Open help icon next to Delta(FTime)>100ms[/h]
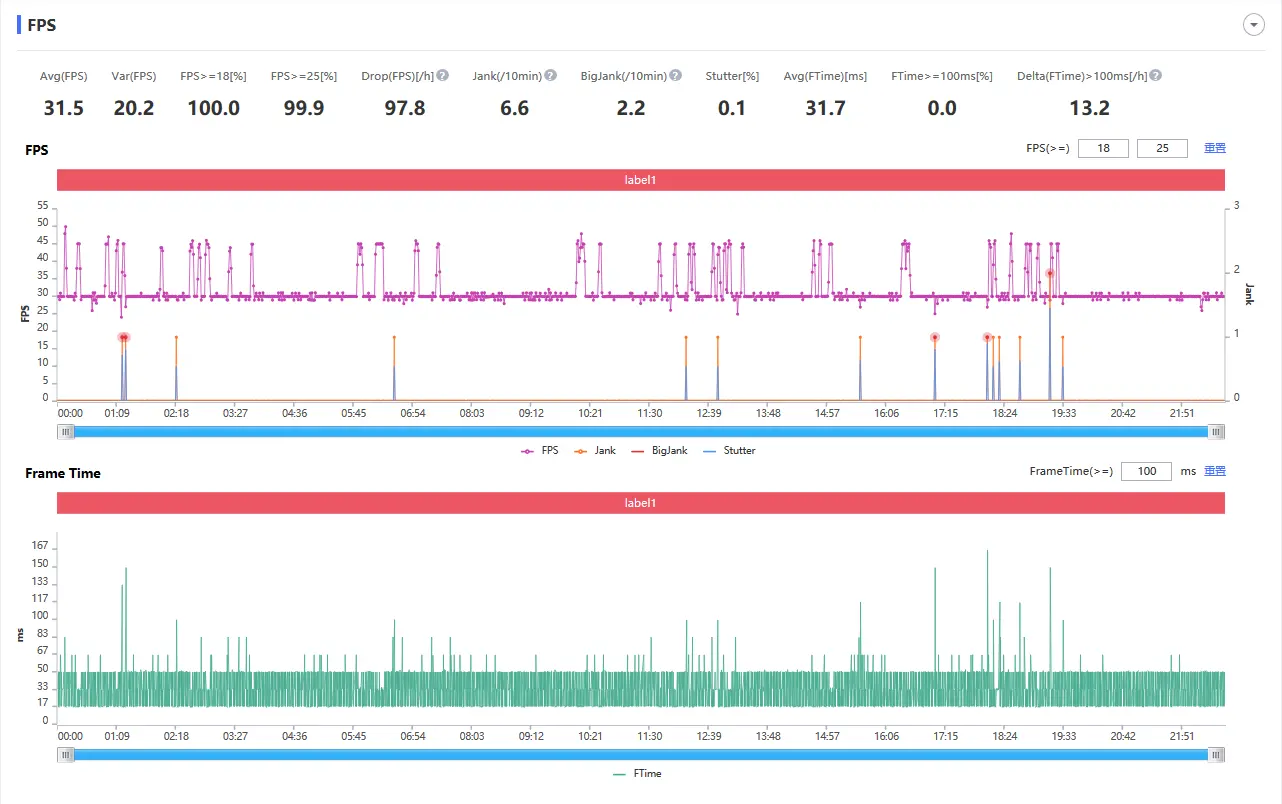The width and height of the screenshot is (1282, 804). (1156, 76)
